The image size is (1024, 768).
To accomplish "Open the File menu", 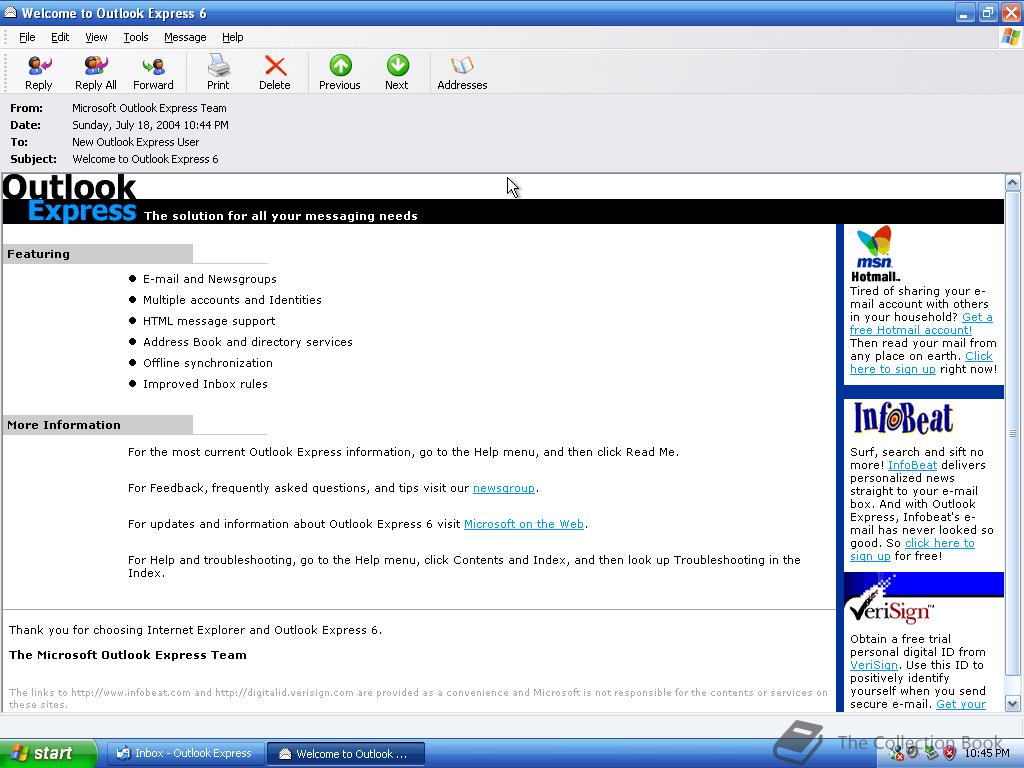I will click(x=27, y=37).
